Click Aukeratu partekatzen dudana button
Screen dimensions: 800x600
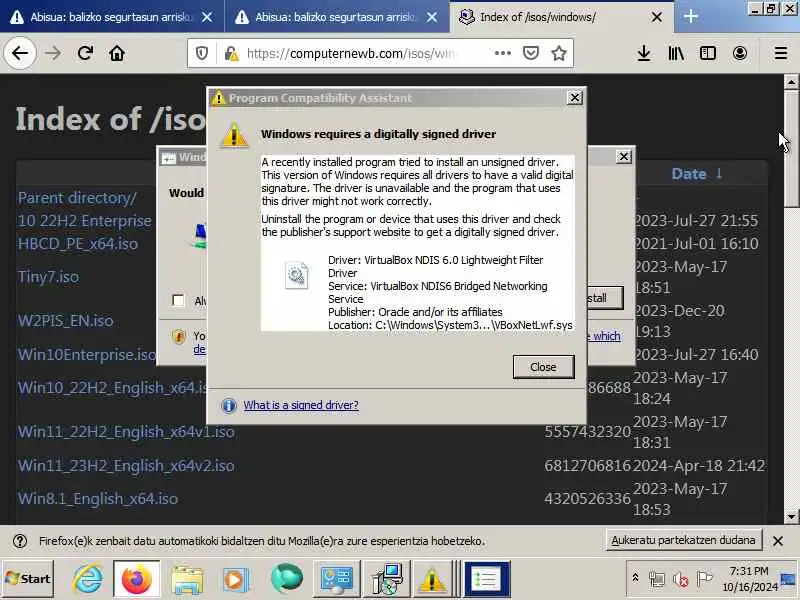[x=684, y=540]
